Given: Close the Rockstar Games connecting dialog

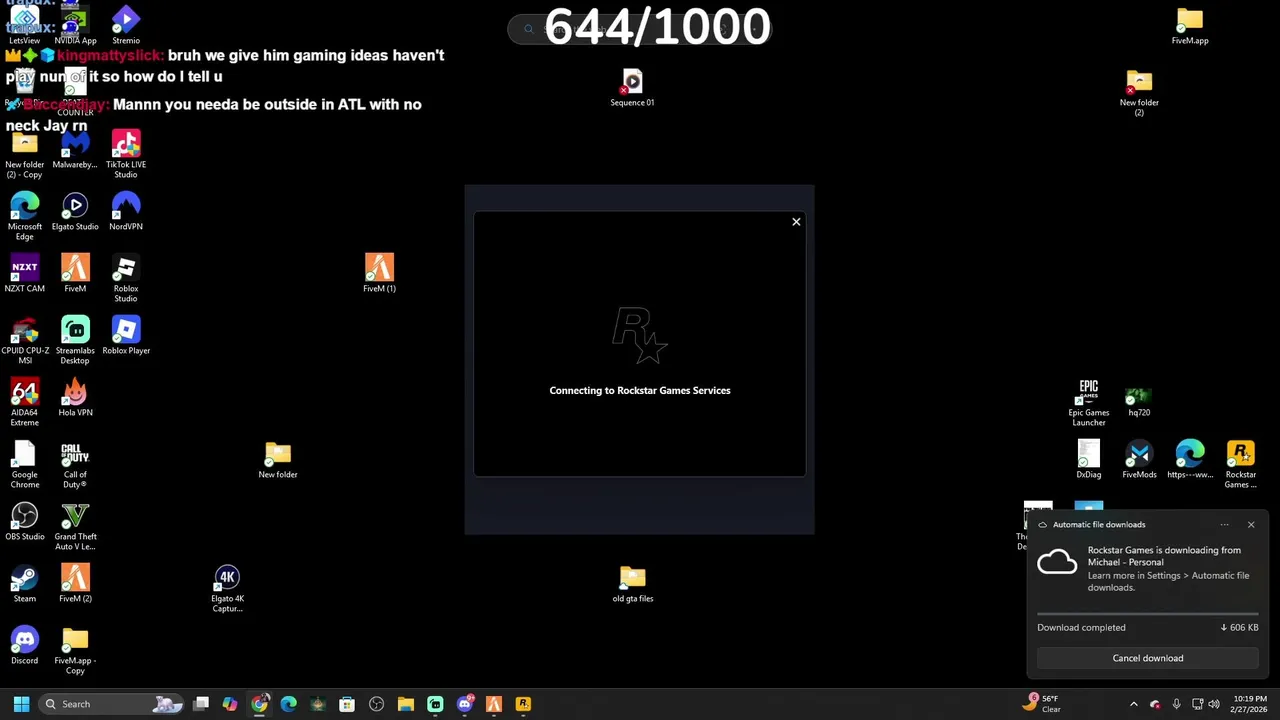Looking at the screenshot, I should click(x=796, y=222).
